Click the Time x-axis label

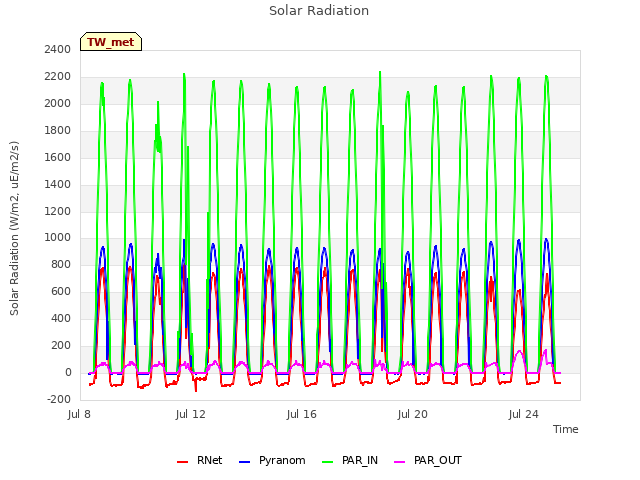(x=565, y=429)
